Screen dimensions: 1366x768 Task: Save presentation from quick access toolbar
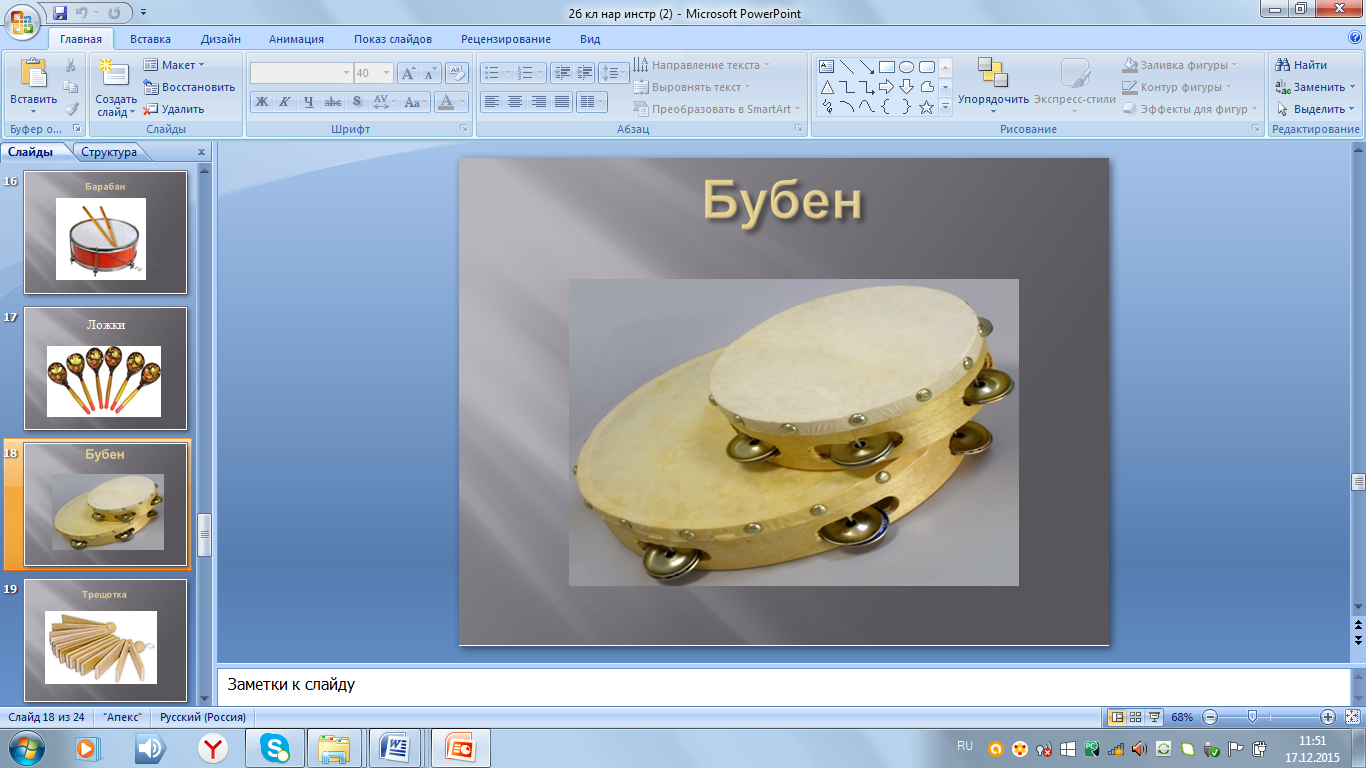[60, 14]
